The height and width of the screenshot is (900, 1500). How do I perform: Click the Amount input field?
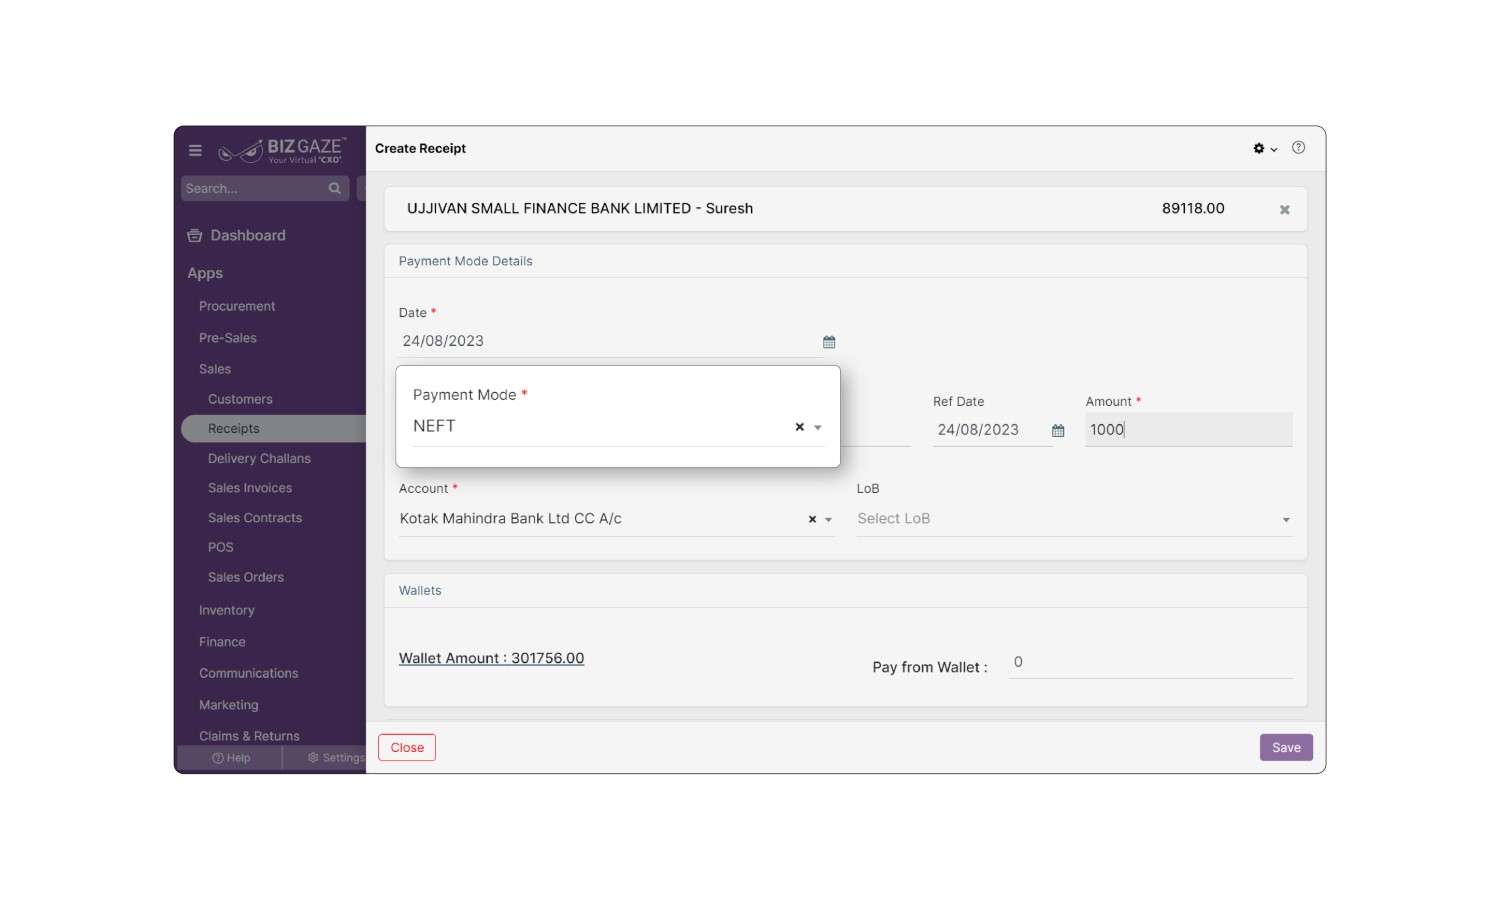1188,430
